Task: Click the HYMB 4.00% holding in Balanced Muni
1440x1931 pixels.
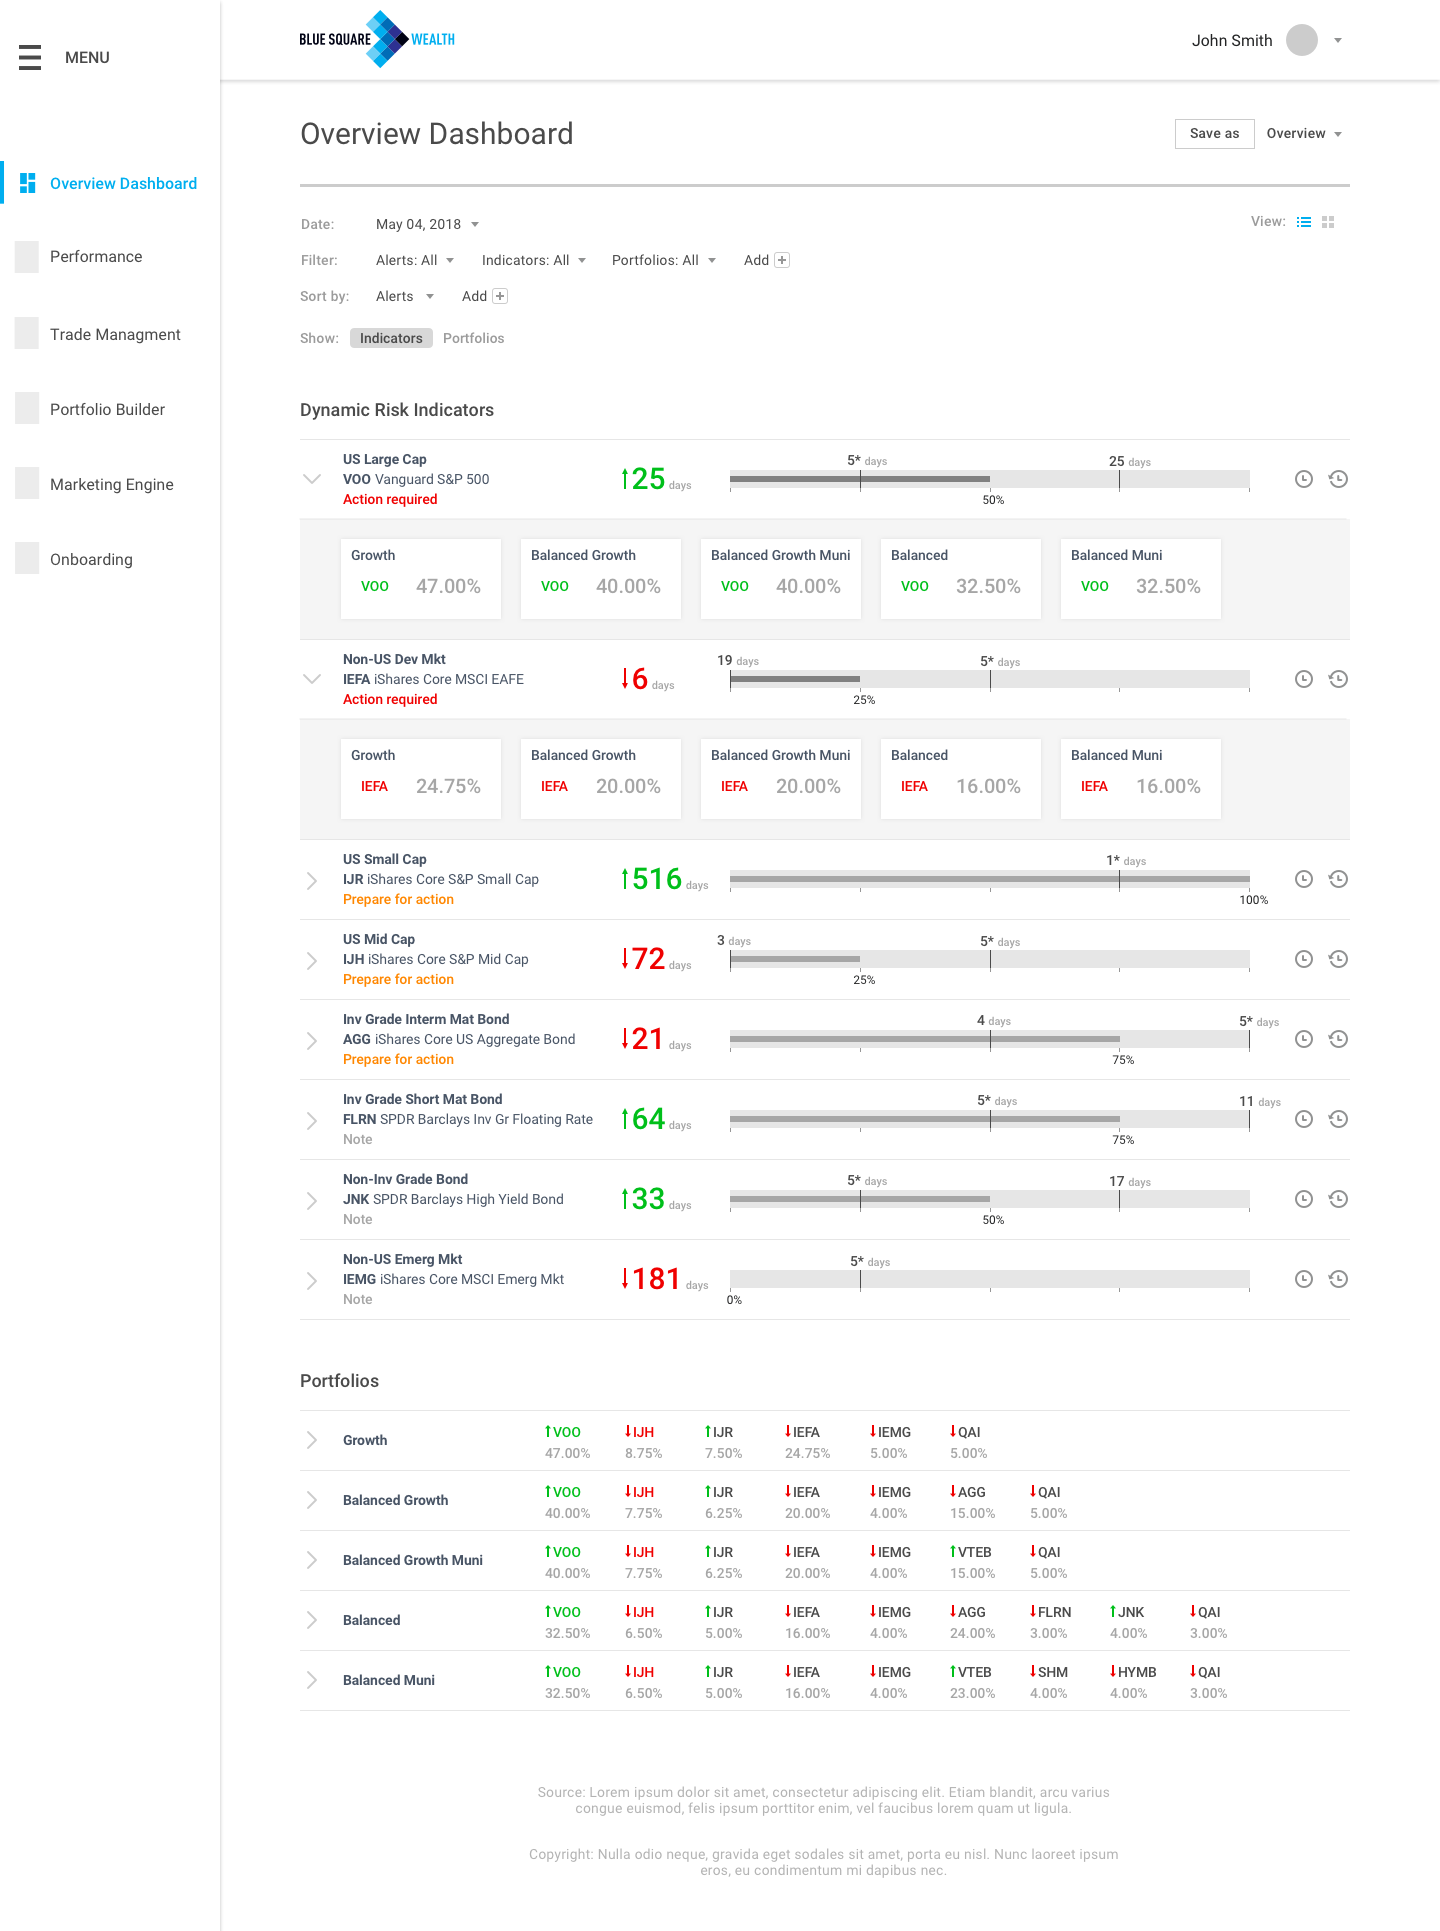Action: click(x=1133, y=1682)
